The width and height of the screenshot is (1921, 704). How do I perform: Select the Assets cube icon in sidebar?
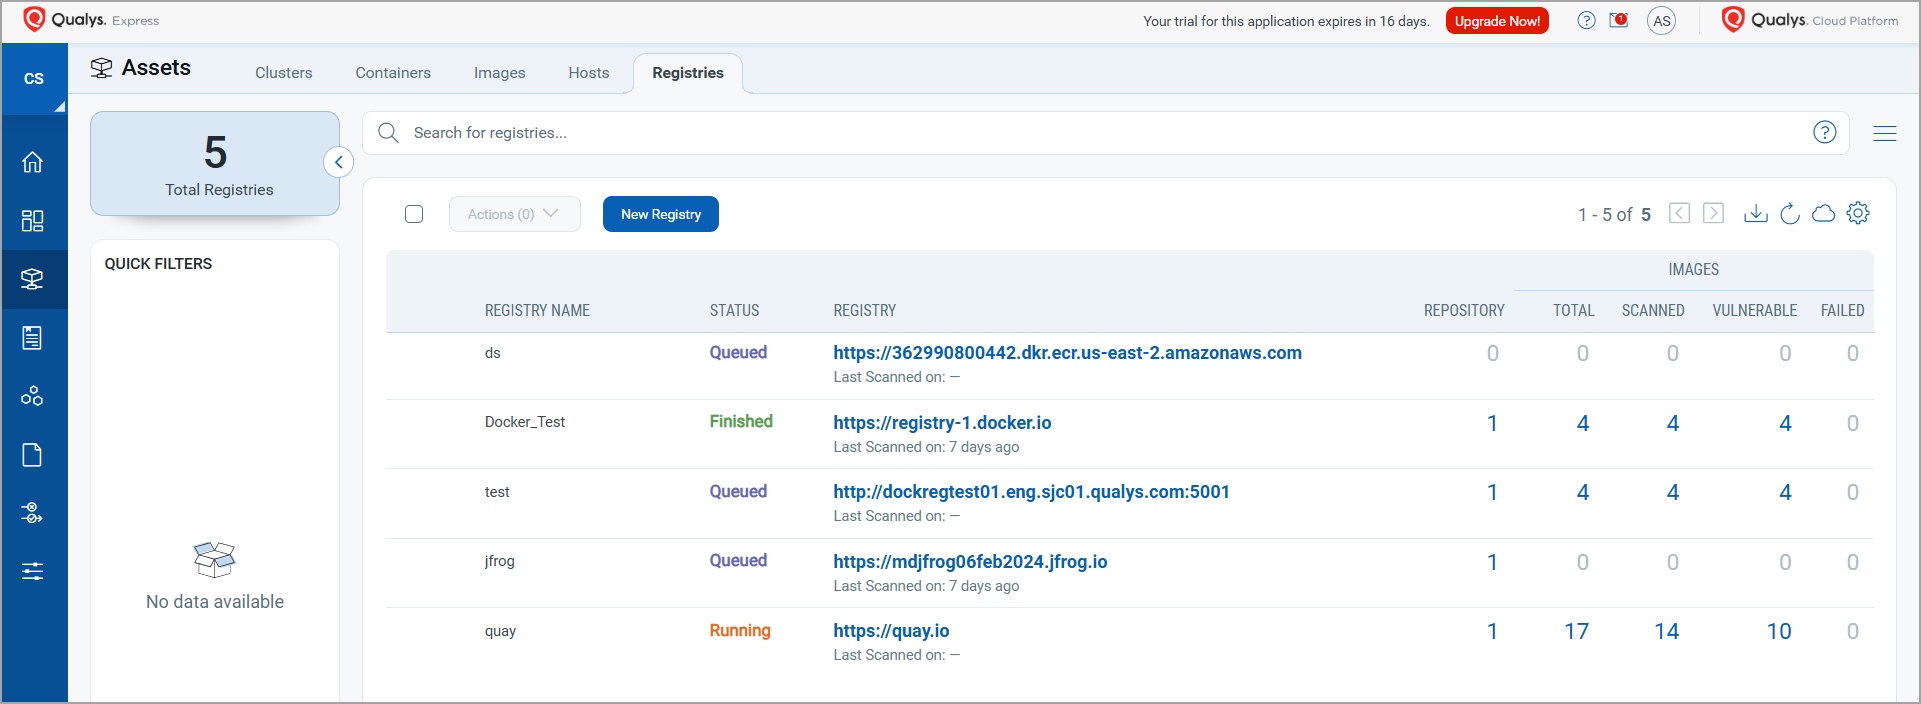pyautogui.click(x=33, y=279)
